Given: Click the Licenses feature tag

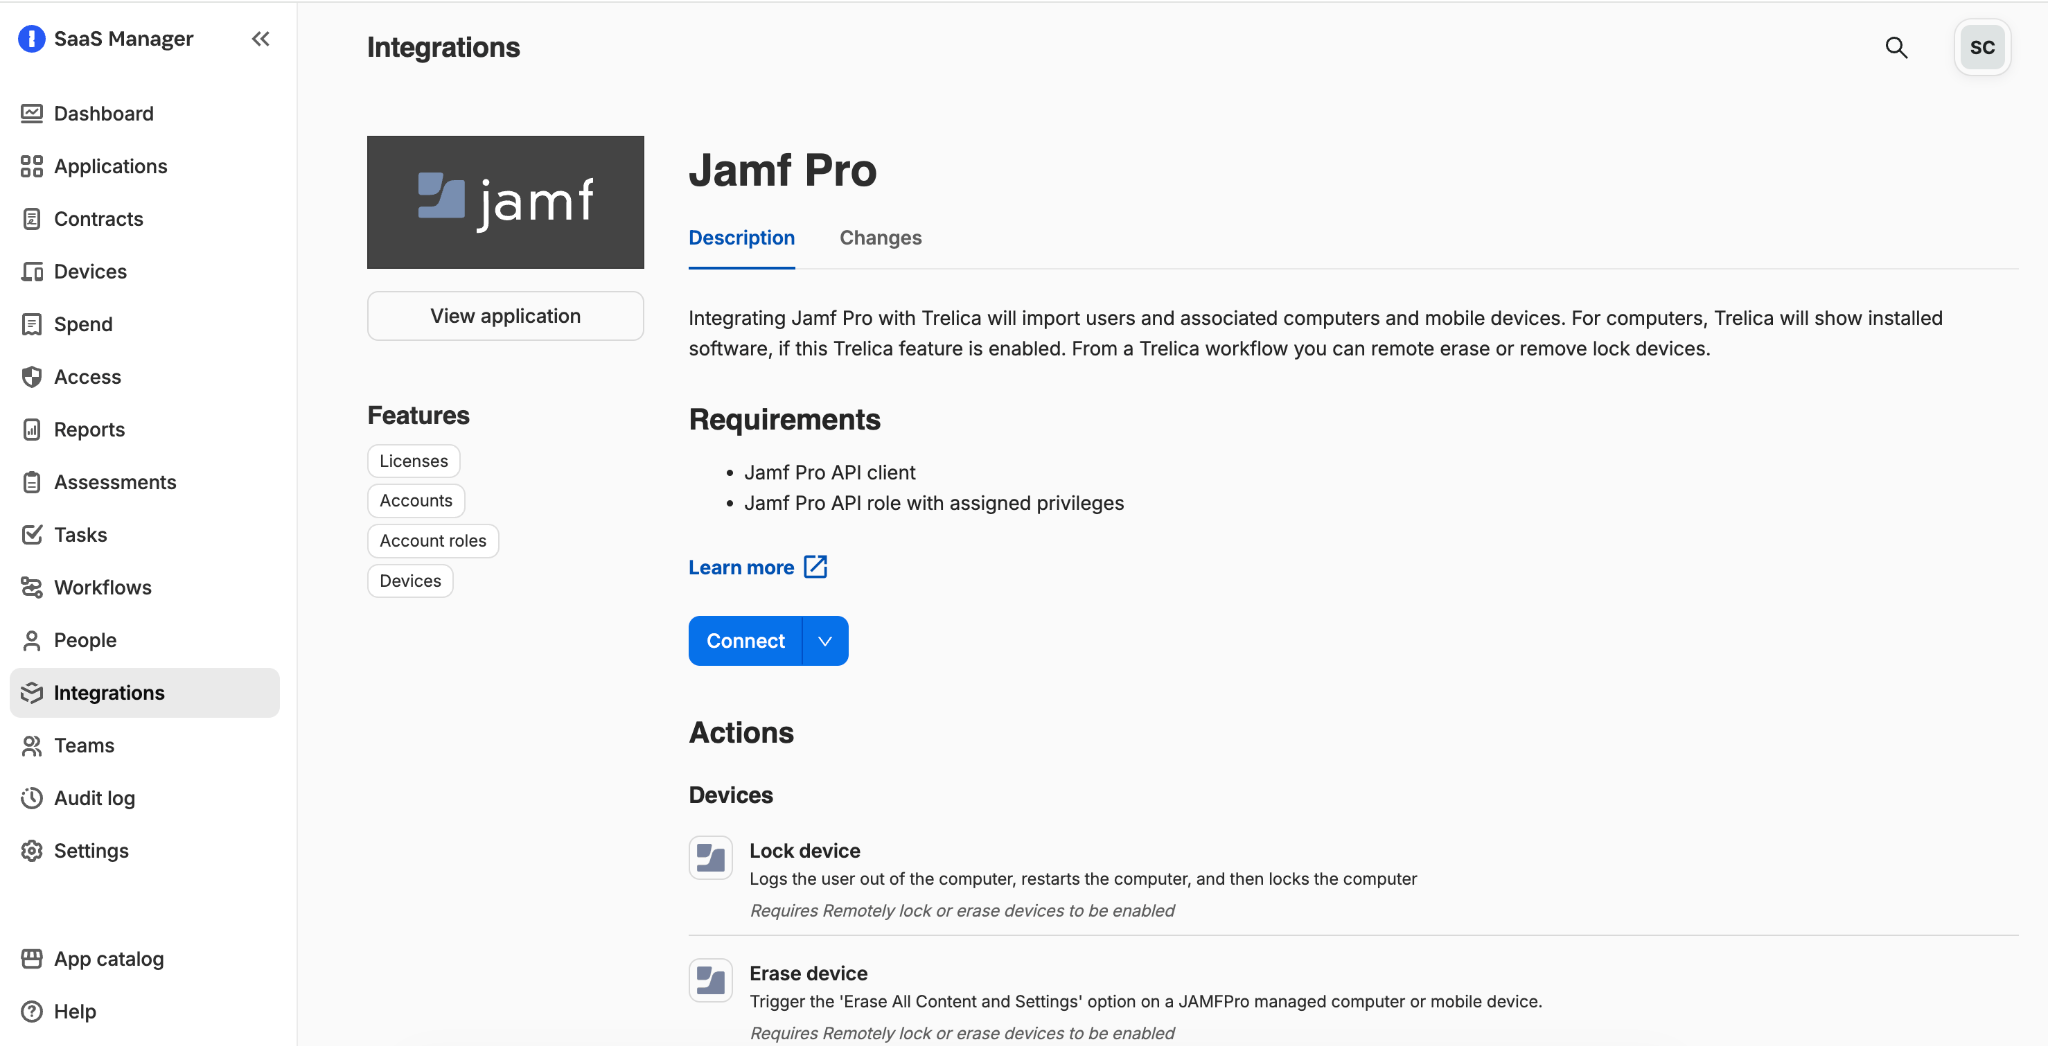Looking at the screenshot, I should click(413, 461).
